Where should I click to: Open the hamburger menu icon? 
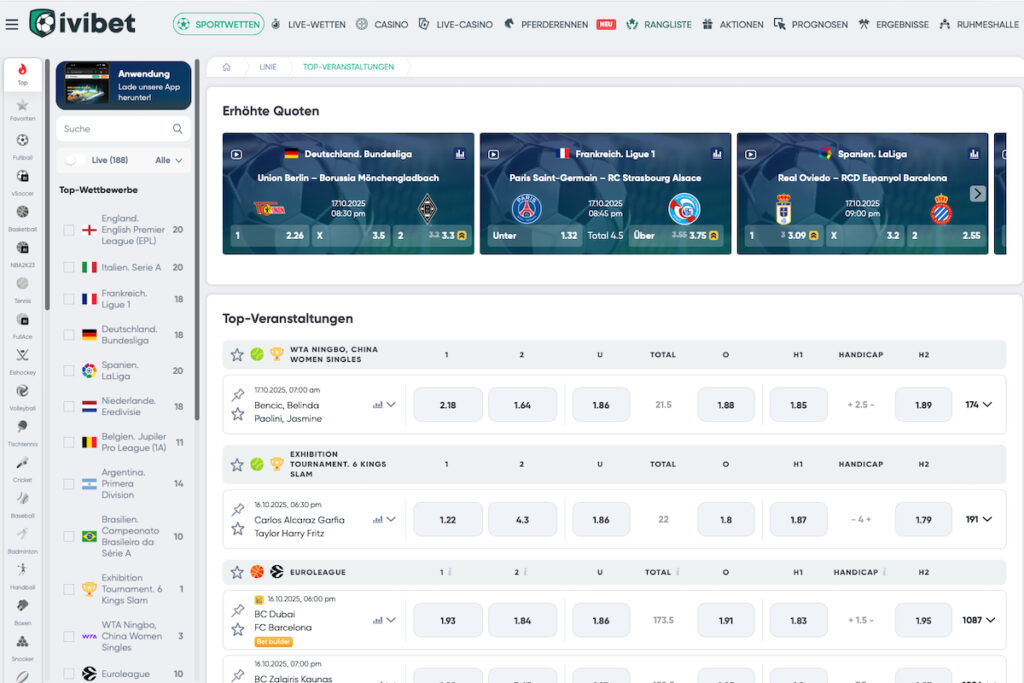(x=12, y=25)
